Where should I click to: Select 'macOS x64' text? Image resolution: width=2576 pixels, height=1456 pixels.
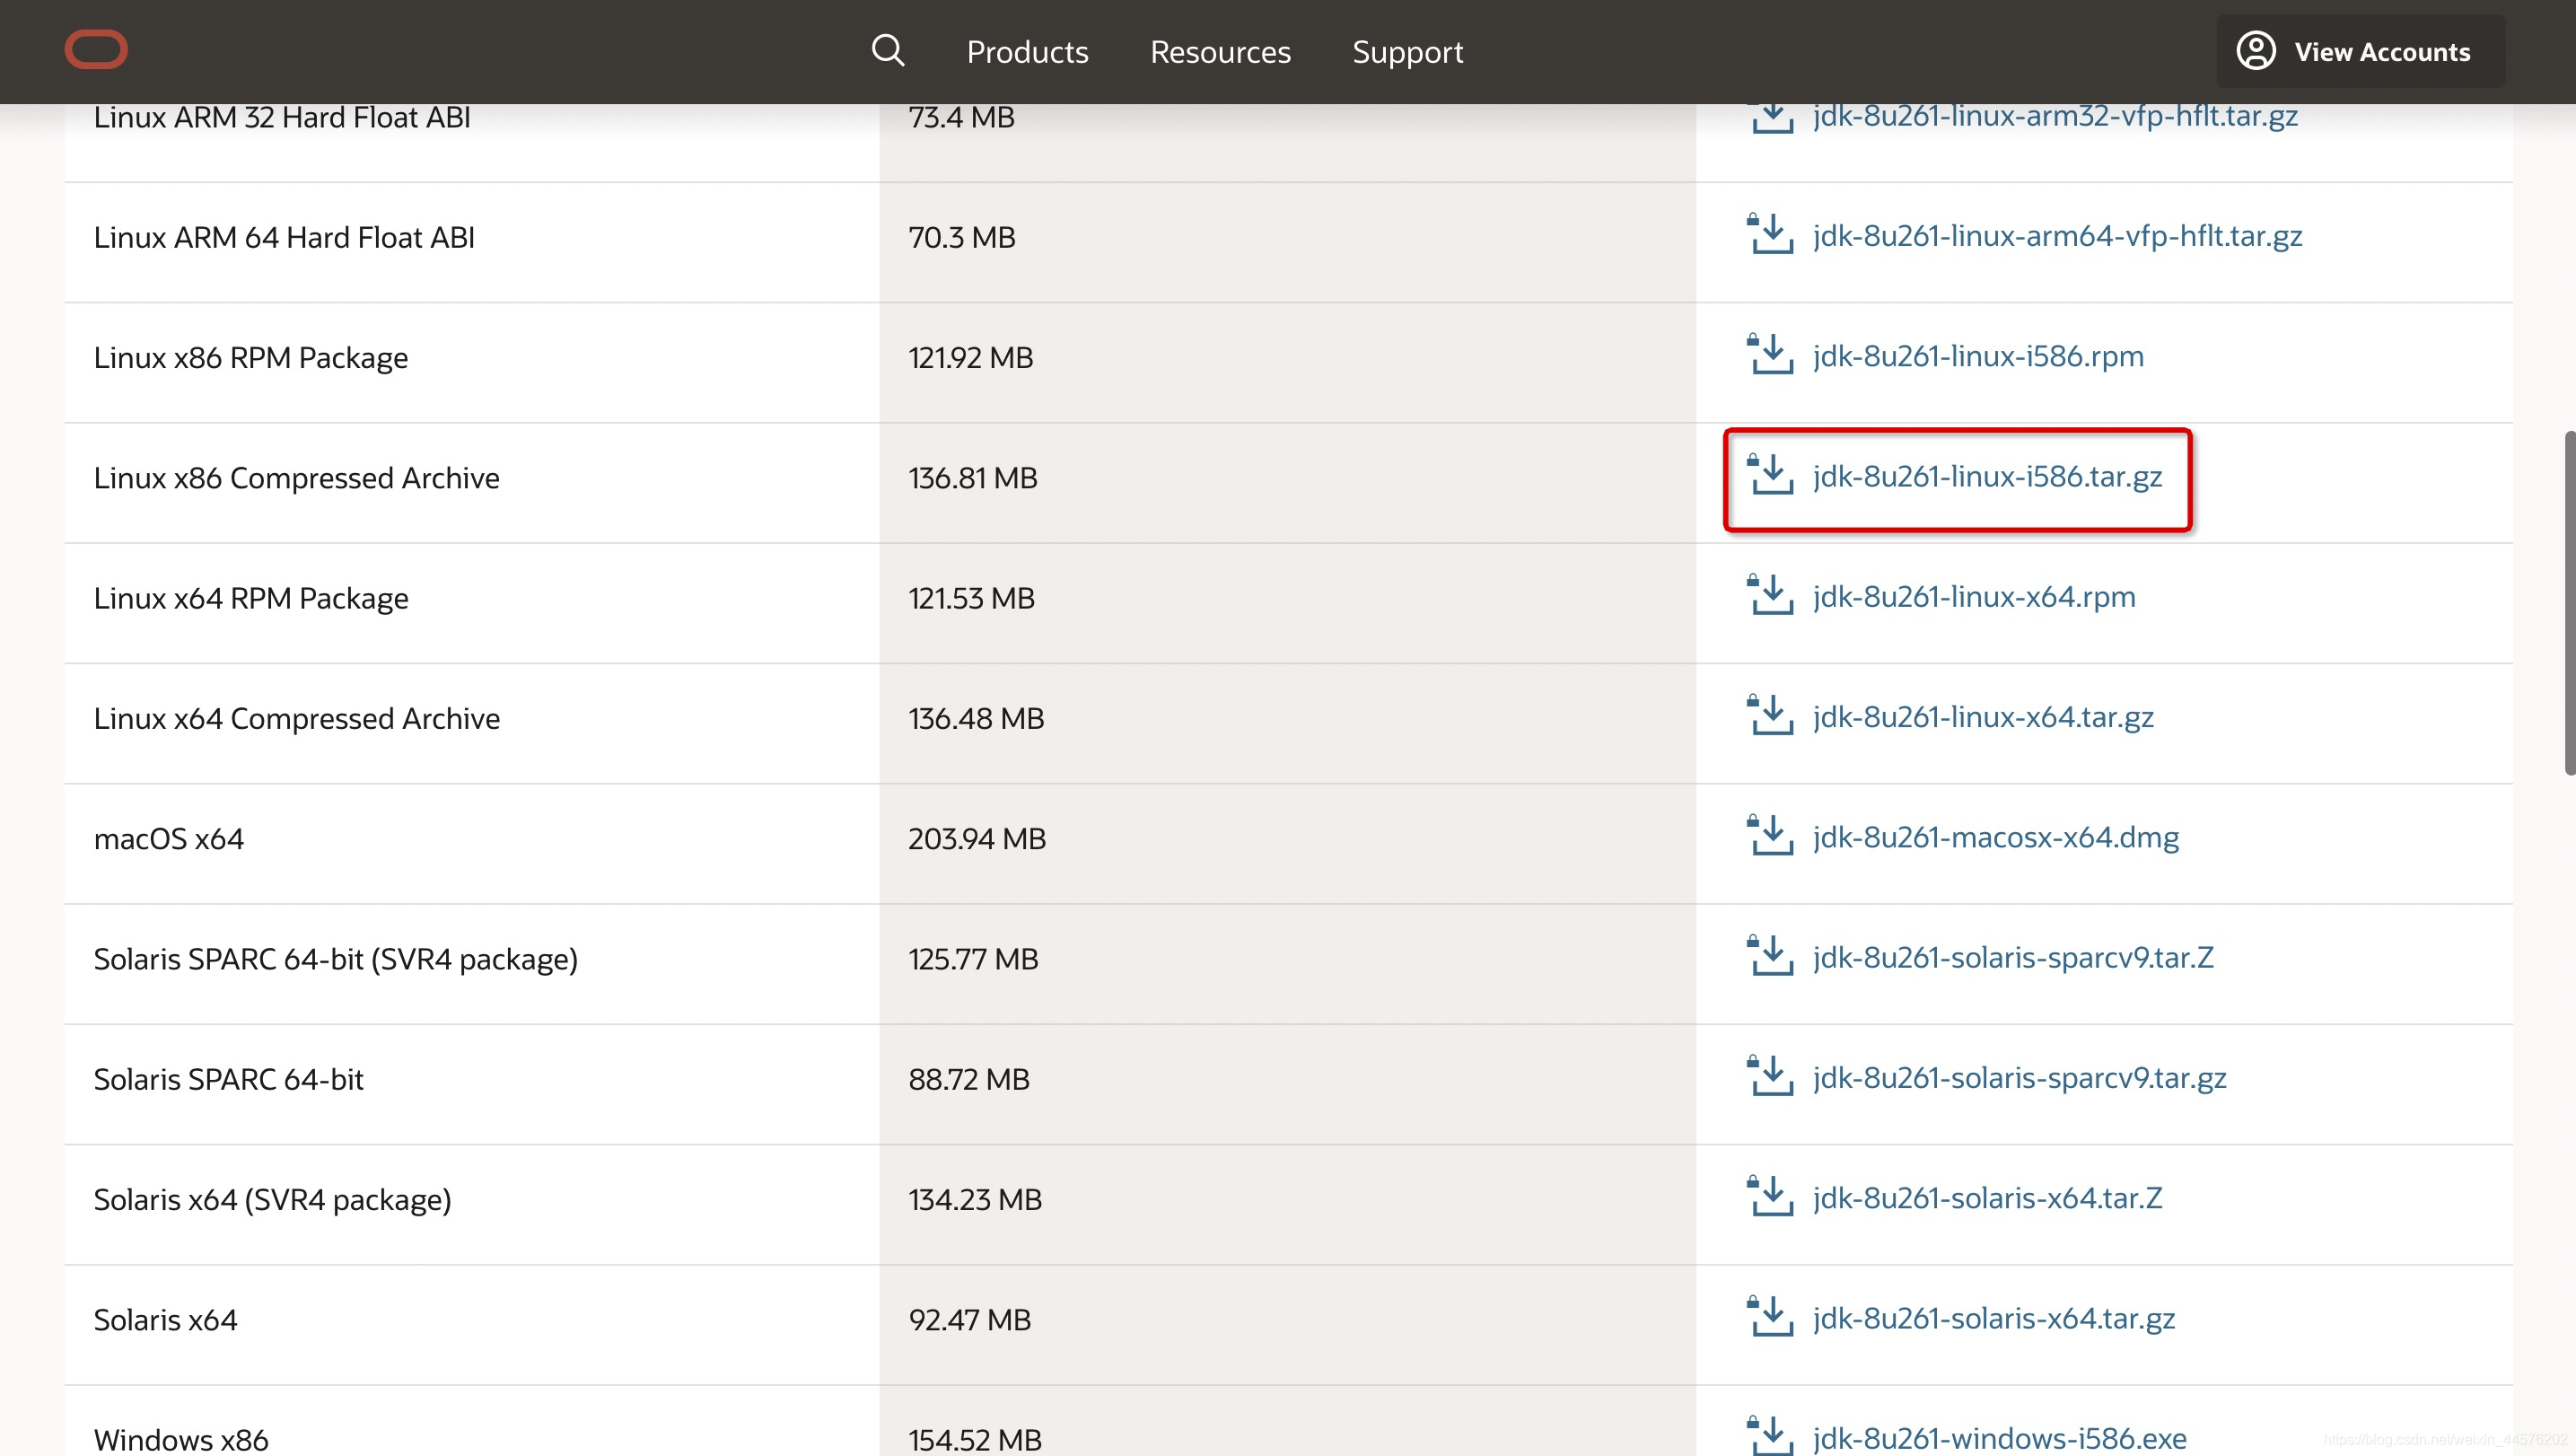[x=169, y=839]
